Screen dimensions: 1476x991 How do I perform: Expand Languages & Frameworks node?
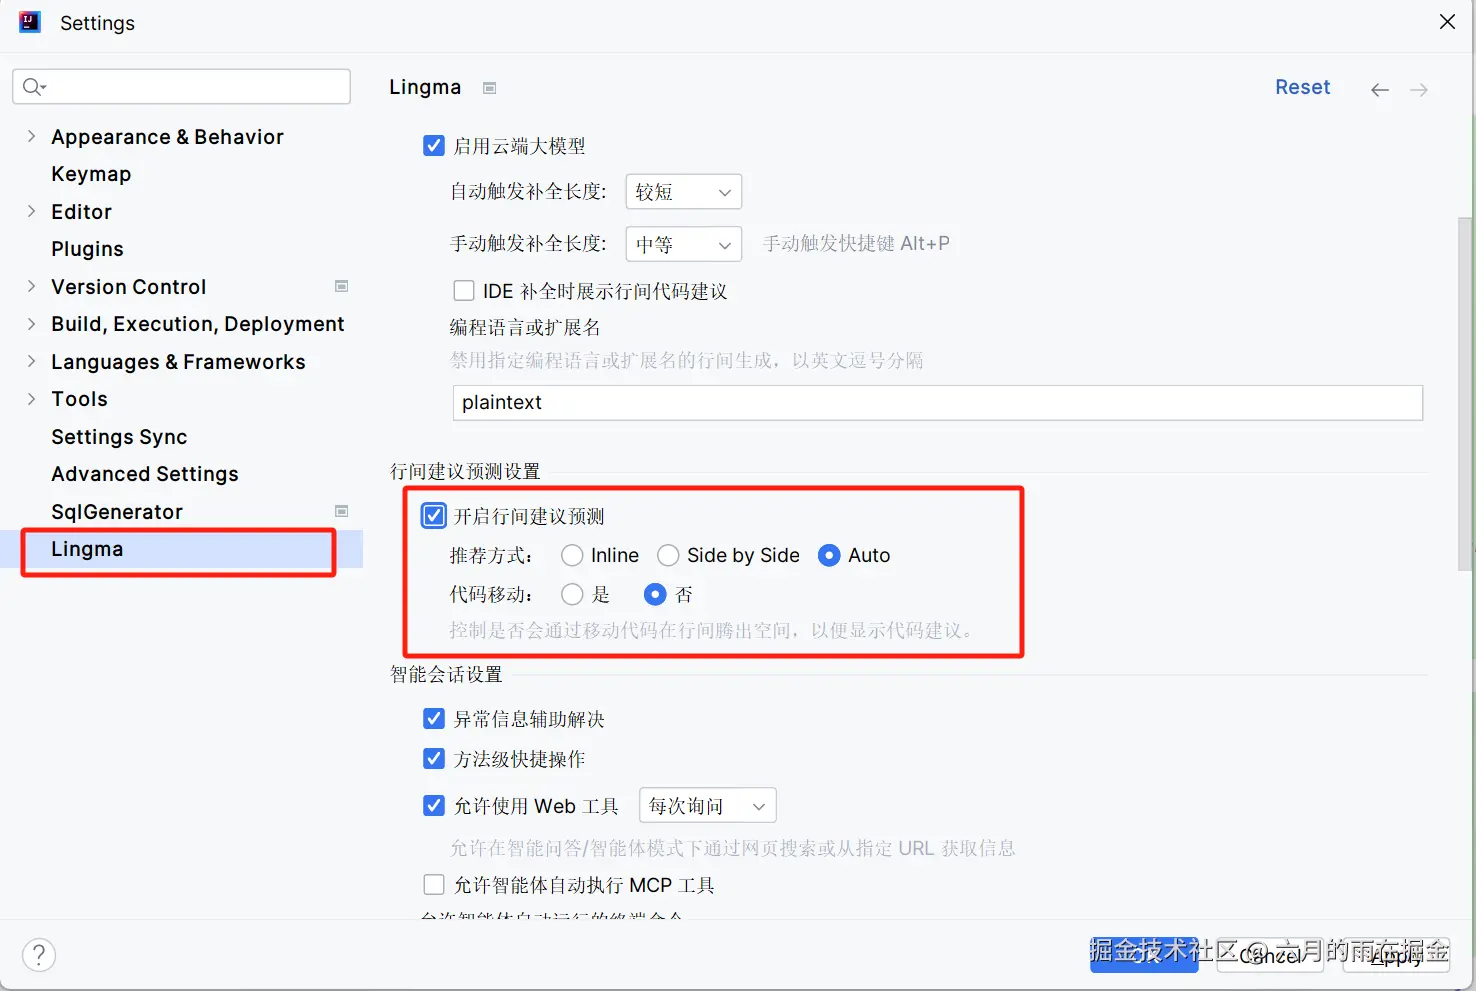pos(31,361)
